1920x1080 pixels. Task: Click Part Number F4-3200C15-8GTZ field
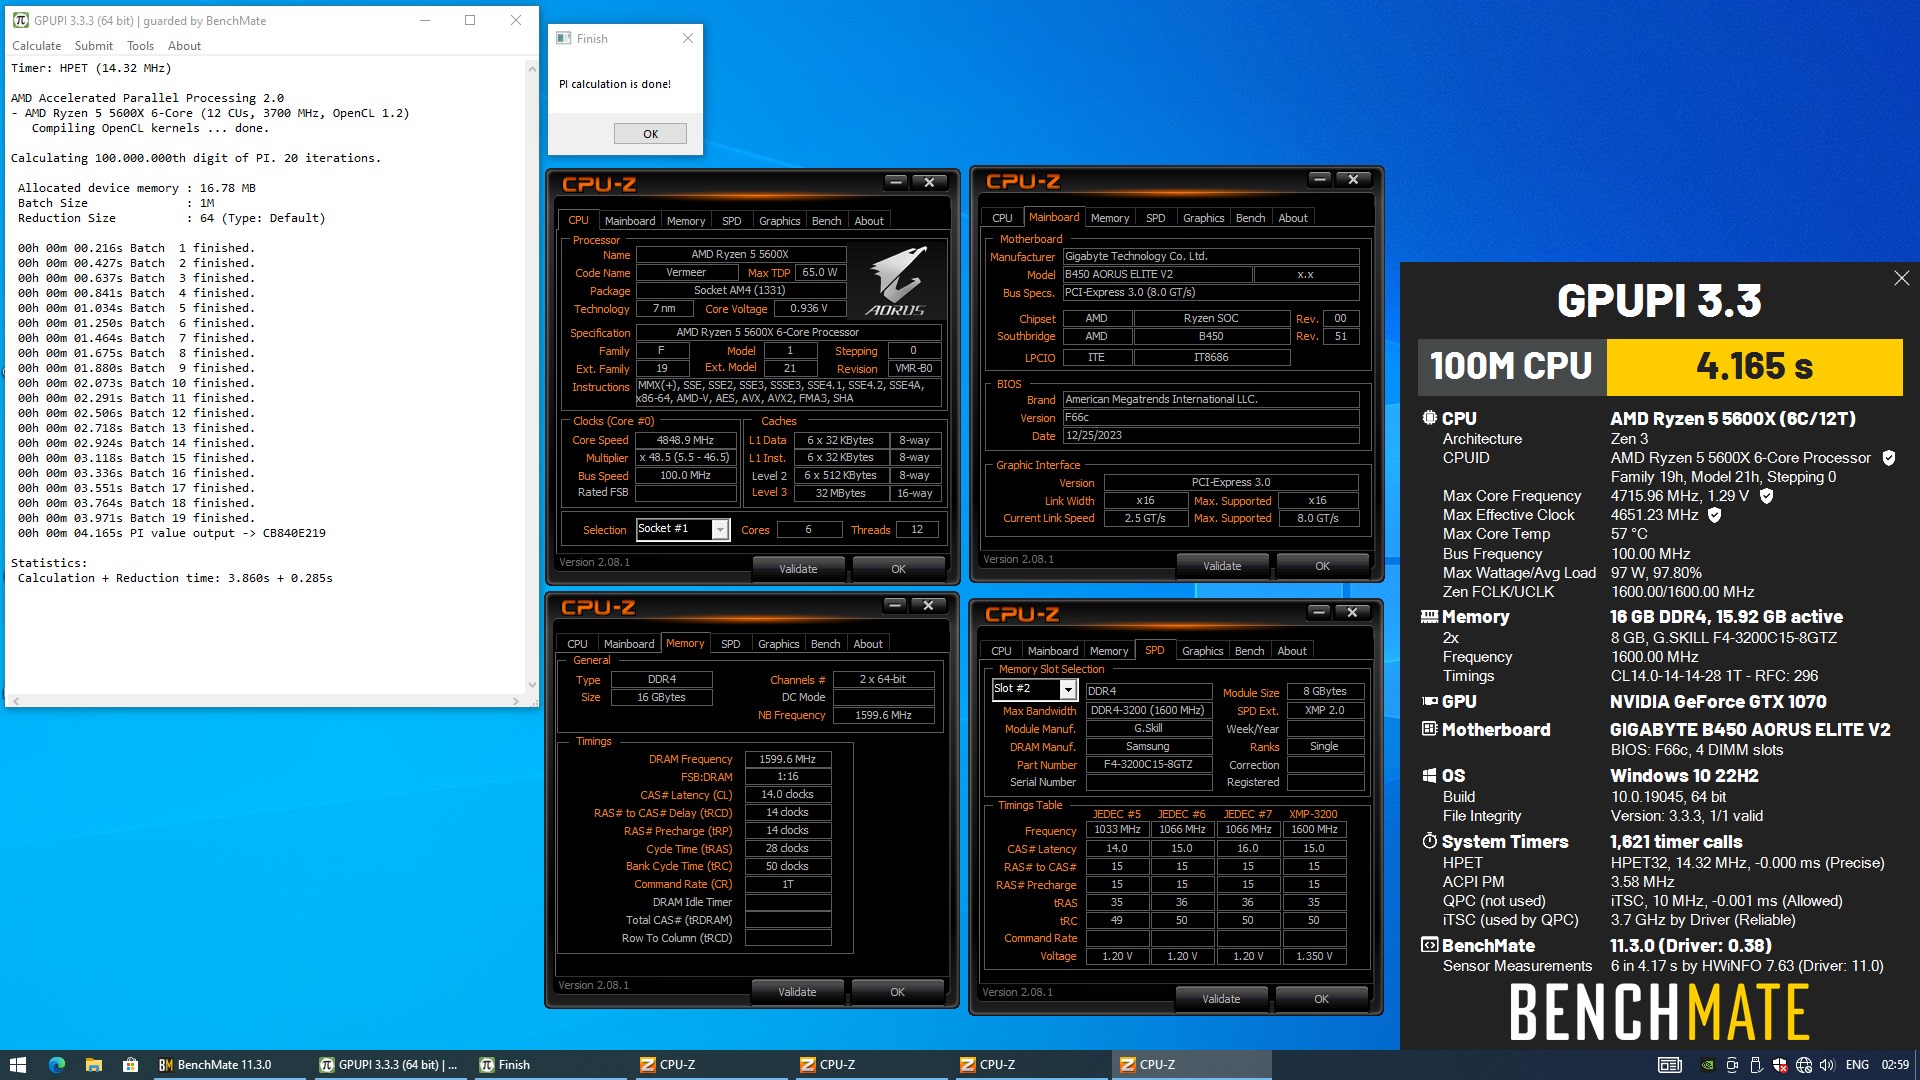click(1147, 765)
